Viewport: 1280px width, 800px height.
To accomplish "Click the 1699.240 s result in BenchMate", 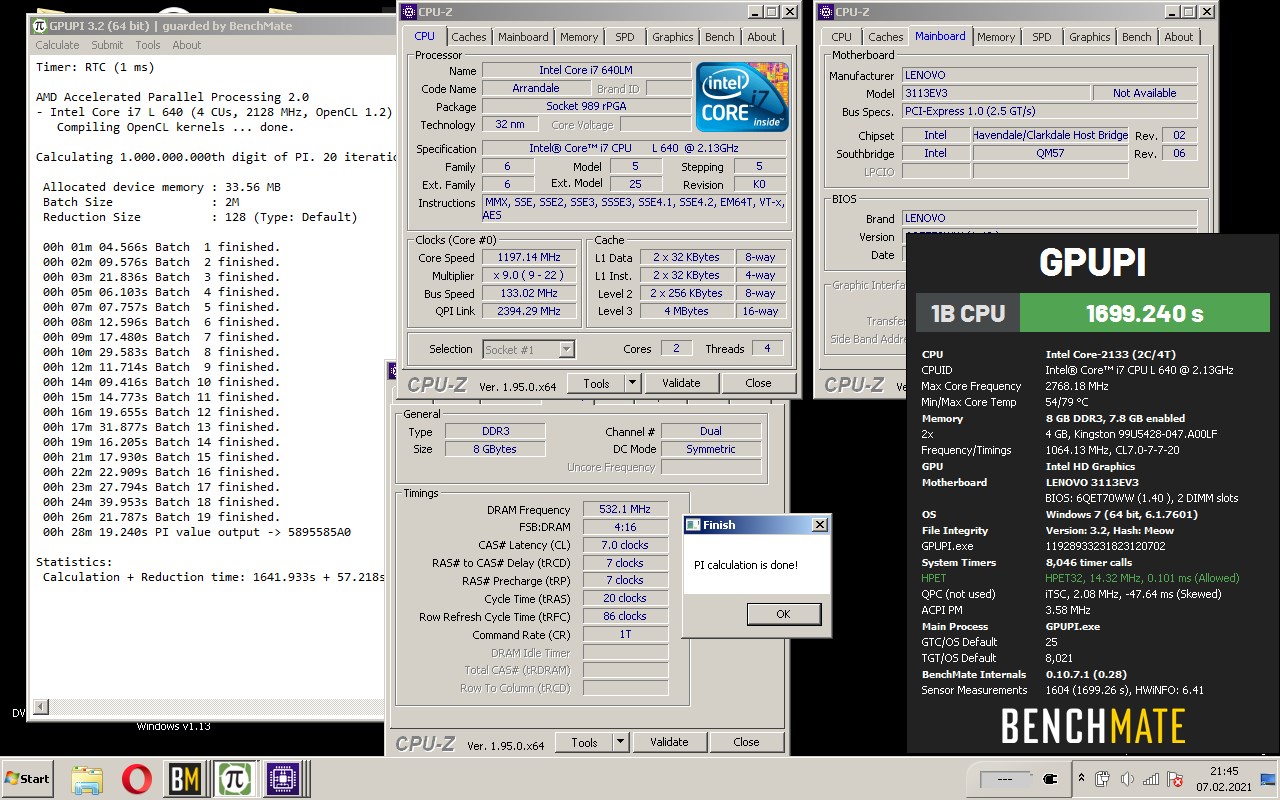I will coord(1144,313).
